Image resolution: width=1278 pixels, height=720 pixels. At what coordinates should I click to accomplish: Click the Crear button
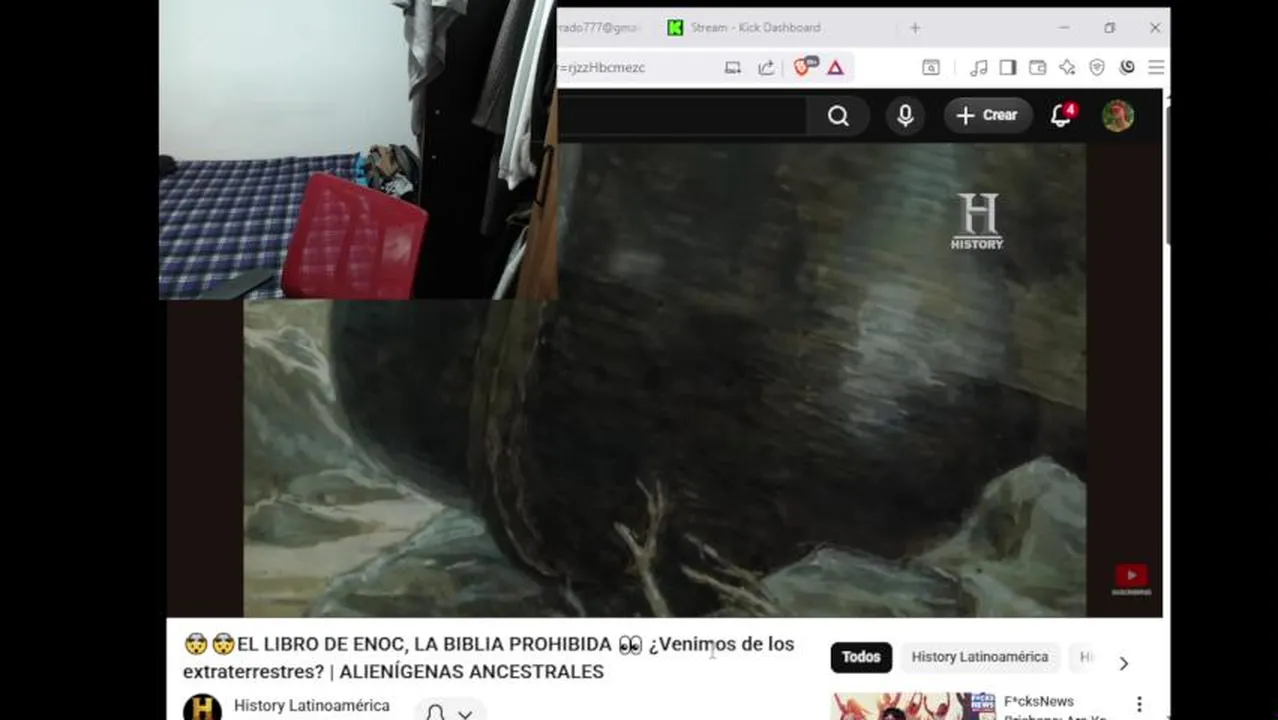pyautogui.click(x=988, y=116)
